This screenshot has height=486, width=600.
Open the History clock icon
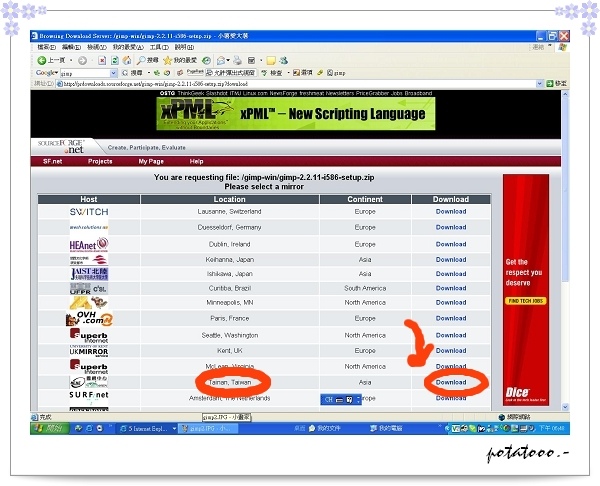coord(206,60)
